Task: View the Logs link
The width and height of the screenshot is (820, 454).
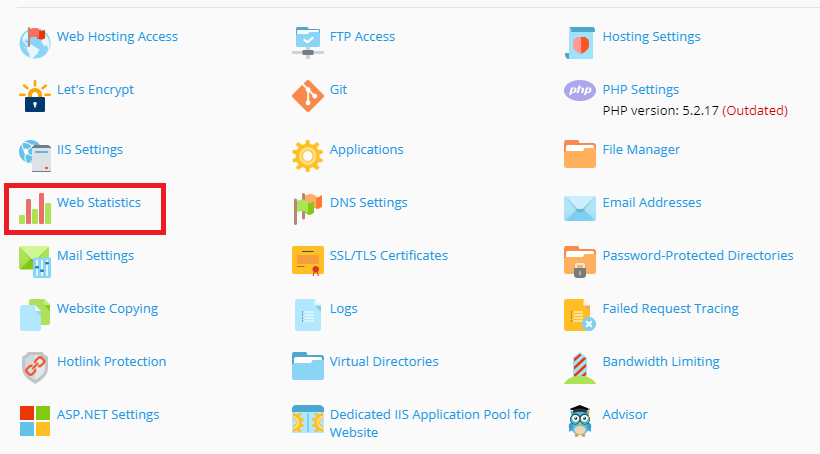Action: (x=343, y=309)
